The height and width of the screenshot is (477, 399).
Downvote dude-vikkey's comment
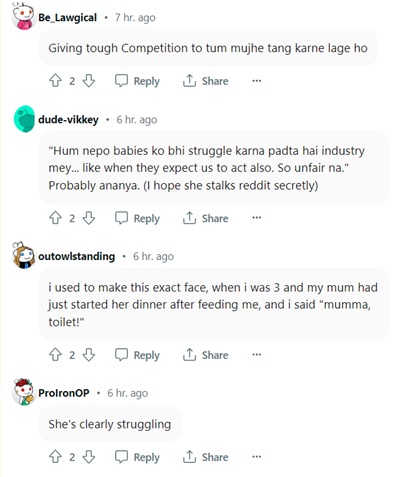point(89,218)
